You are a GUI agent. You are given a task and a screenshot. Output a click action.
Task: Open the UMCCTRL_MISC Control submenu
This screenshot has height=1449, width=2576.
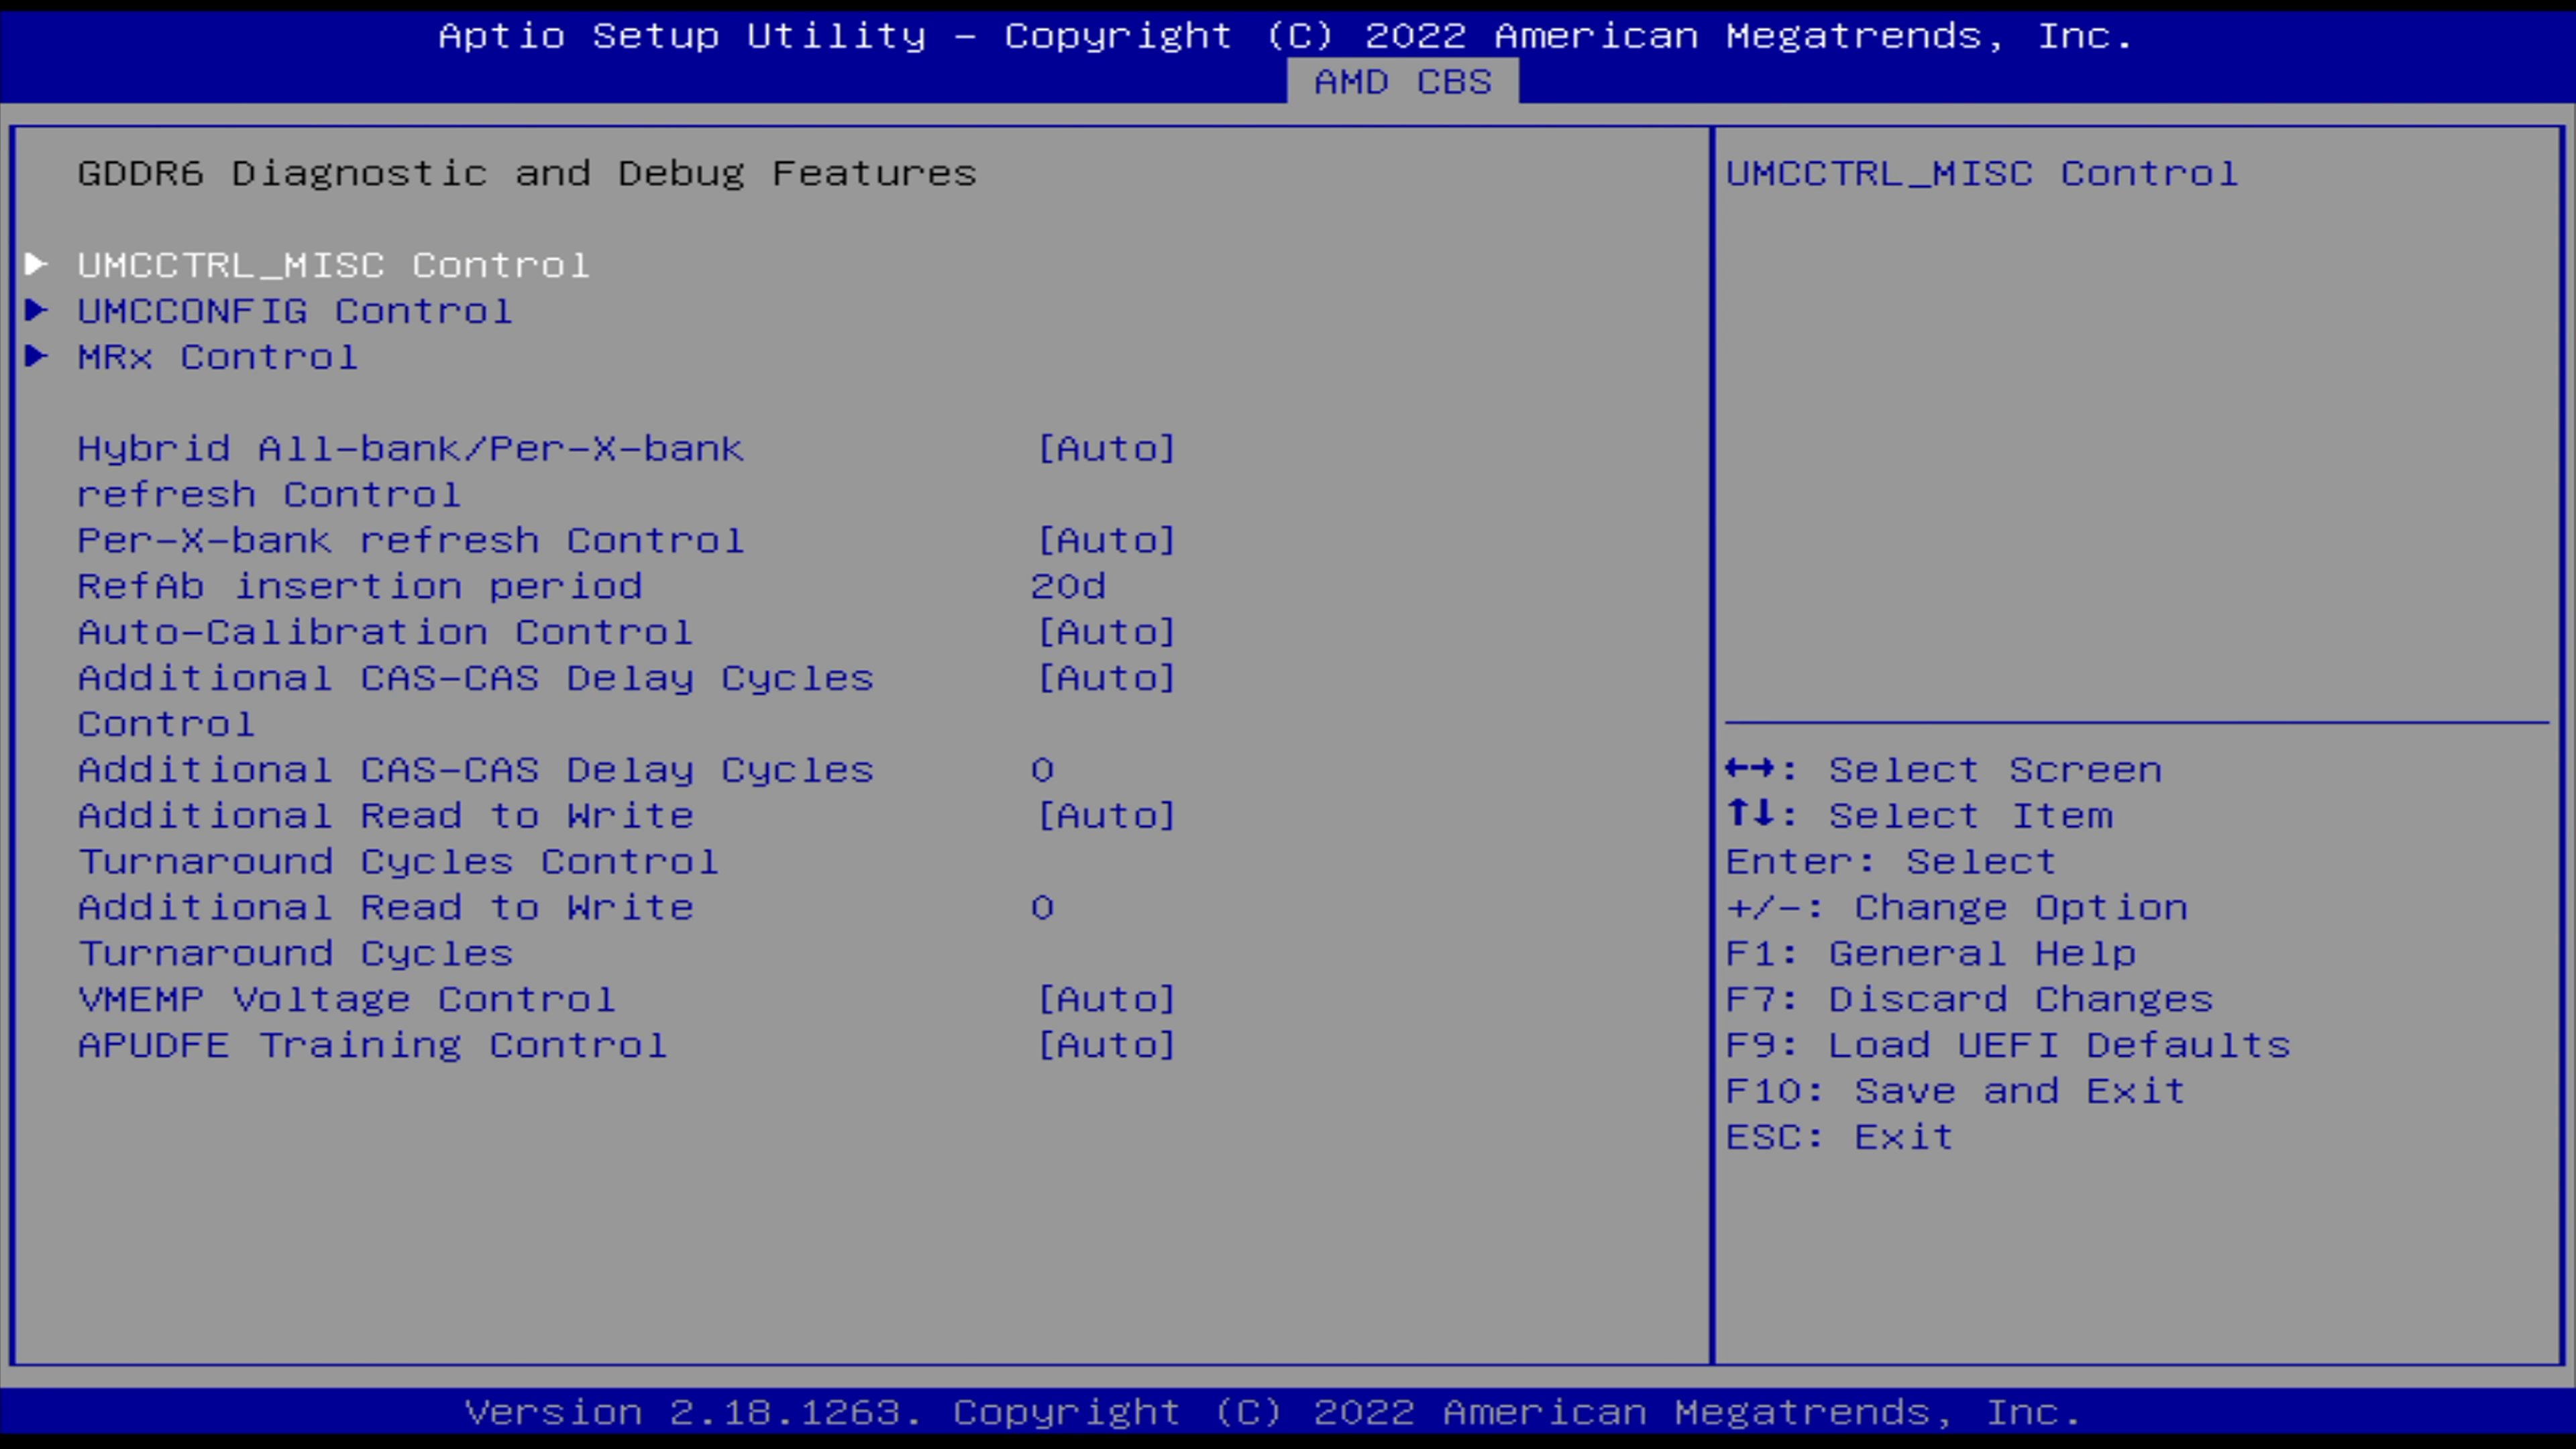pyautogui.click(x=334, y=265)
